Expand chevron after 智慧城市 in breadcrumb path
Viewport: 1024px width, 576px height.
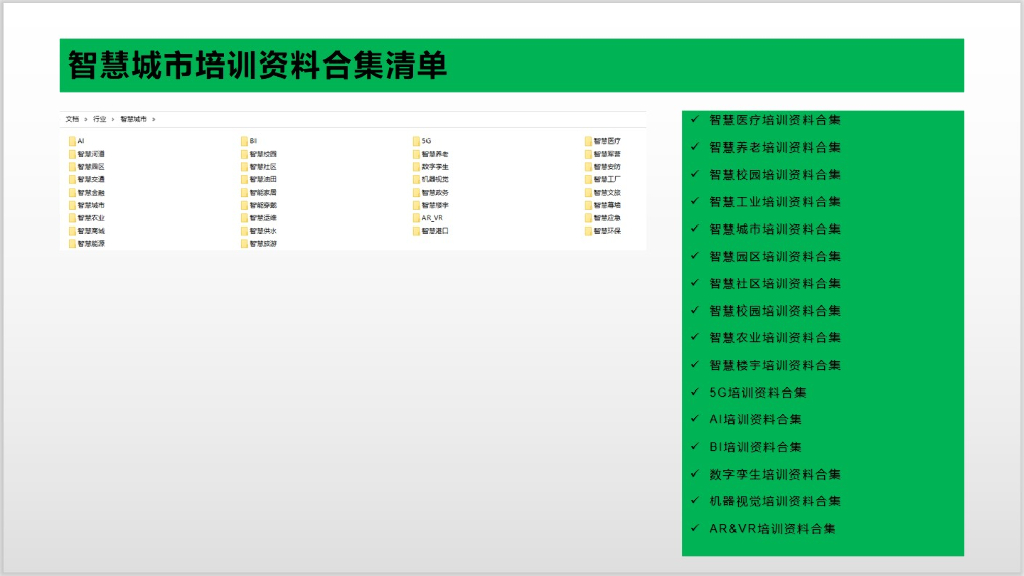[154, 119]
